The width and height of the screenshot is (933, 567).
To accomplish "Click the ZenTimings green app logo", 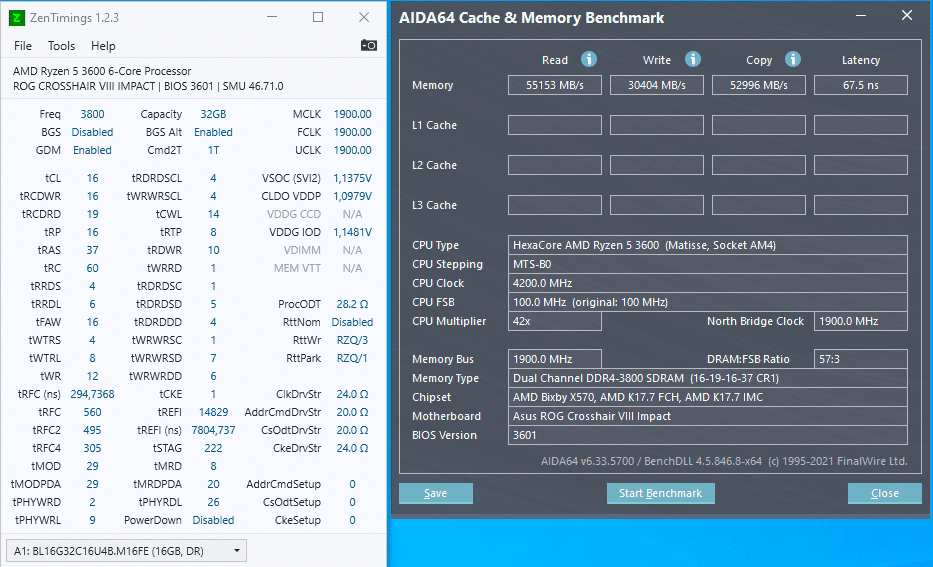I will 17,18.
